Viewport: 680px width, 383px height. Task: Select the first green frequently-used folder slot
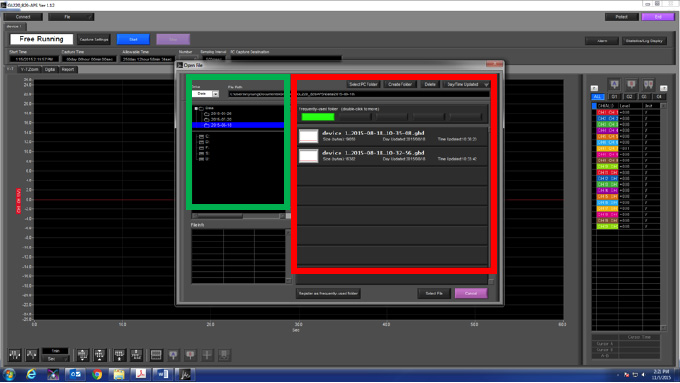[318, 117]
